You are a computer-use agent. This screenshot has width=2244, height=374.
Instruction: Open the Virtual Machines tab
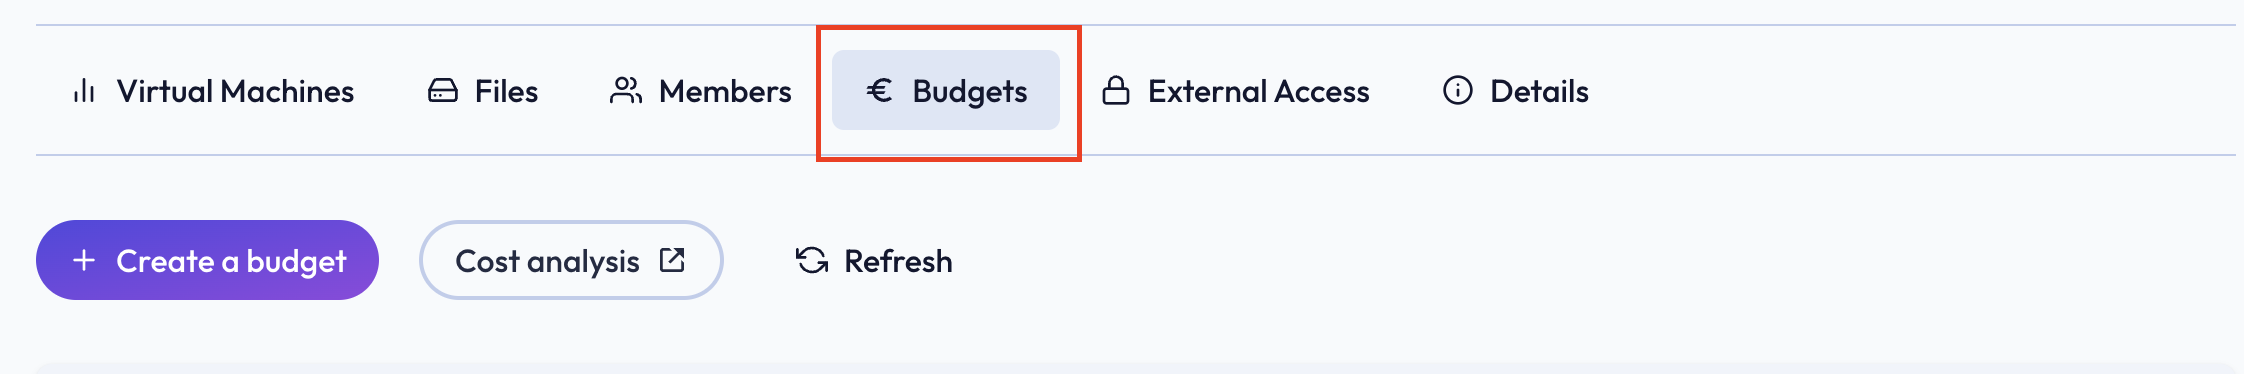tap(214, 91)
